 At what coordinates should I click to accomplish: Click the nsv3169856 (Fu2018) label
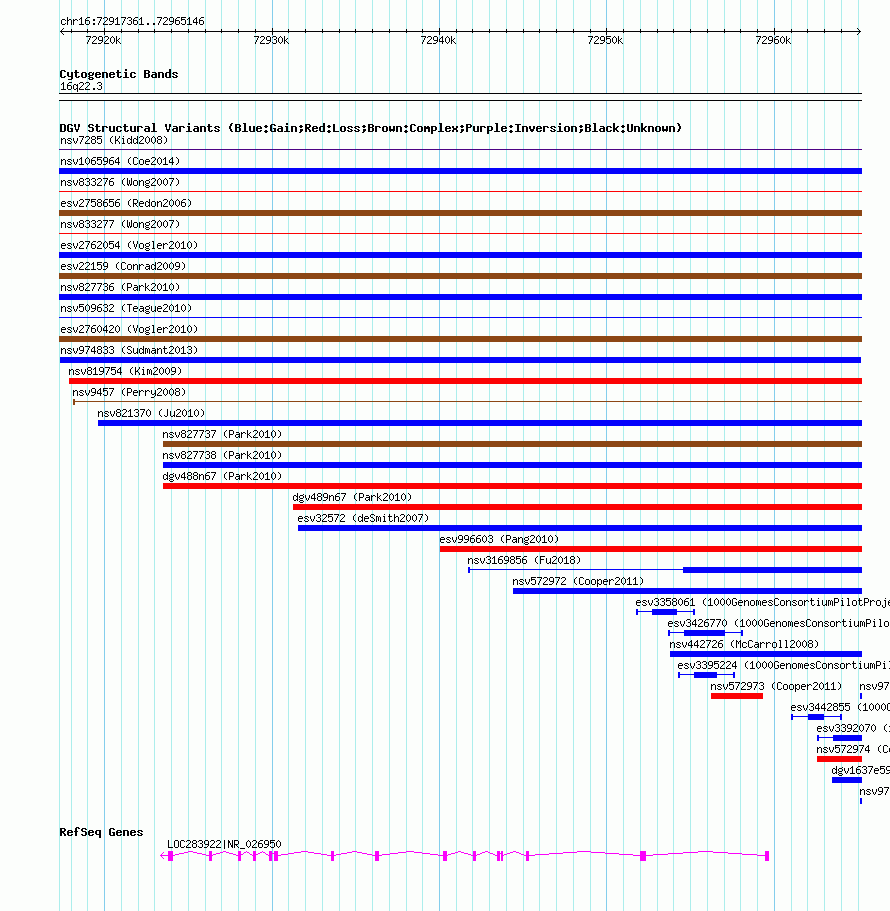[x=524, y=560]
